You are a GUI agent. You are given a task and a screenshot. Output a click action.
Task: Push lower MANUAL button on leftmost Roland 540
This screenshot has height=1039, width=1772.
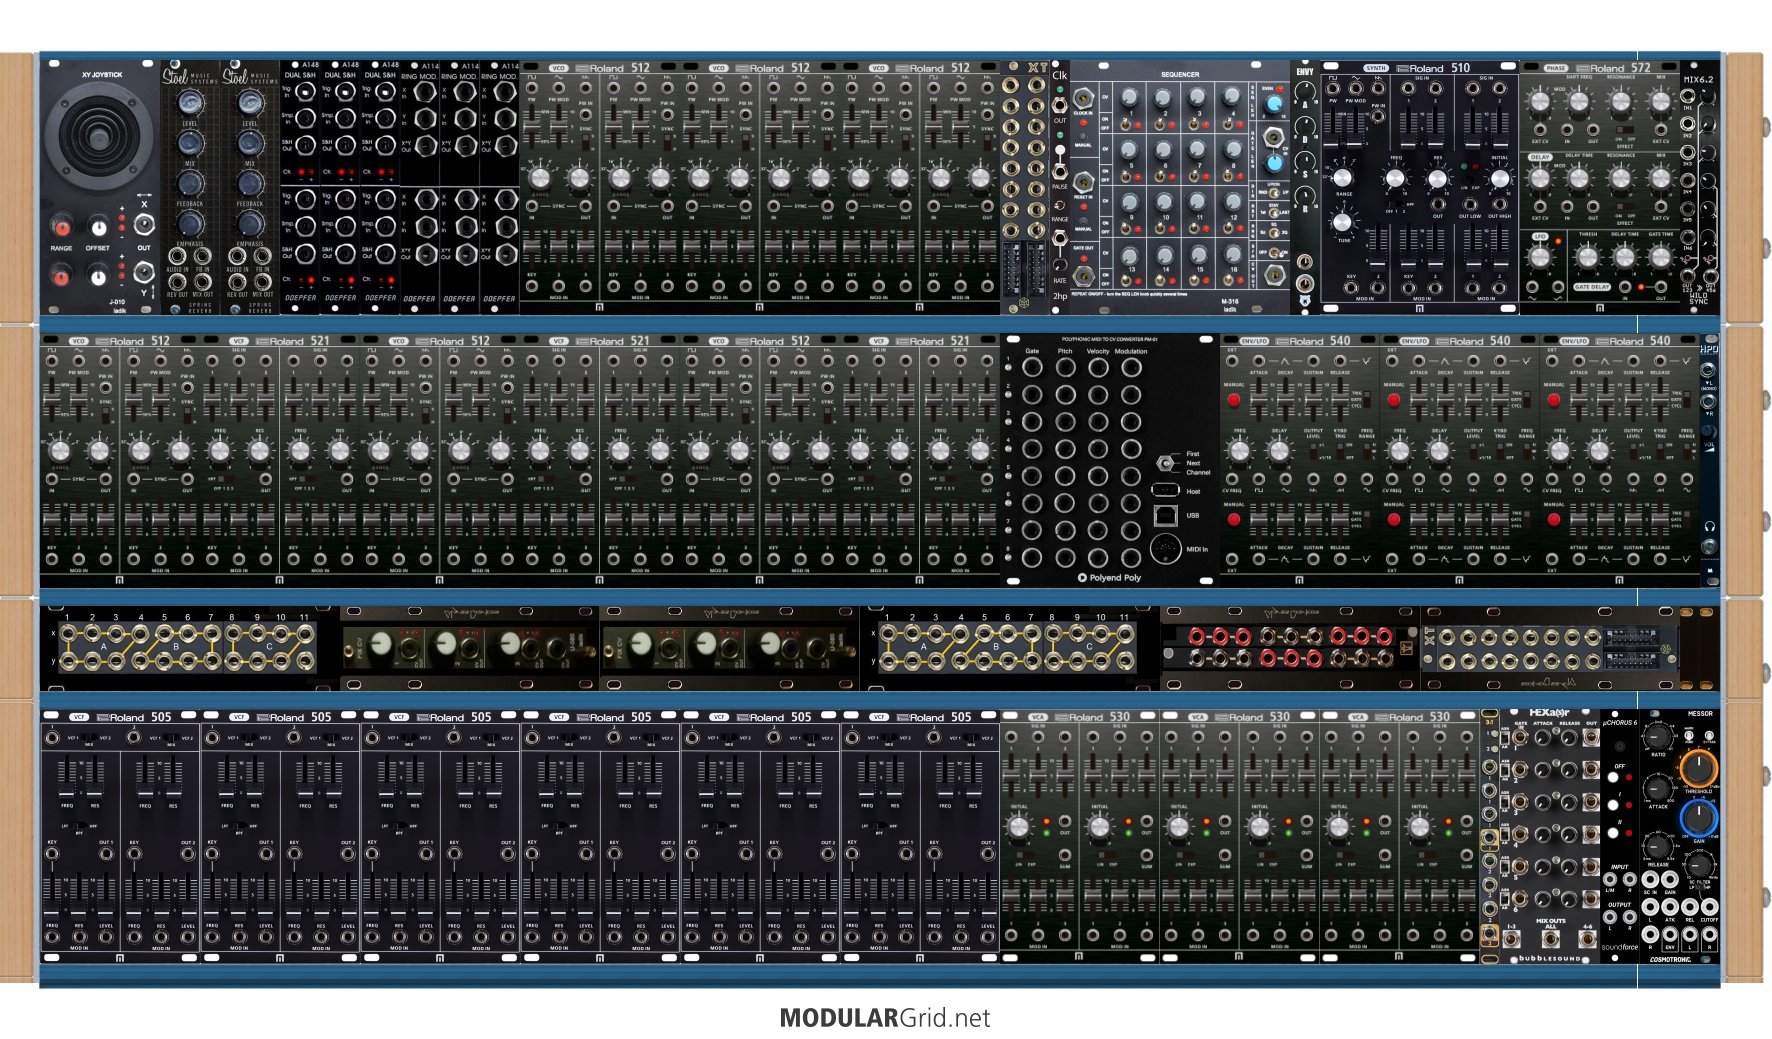point(1233,519)
